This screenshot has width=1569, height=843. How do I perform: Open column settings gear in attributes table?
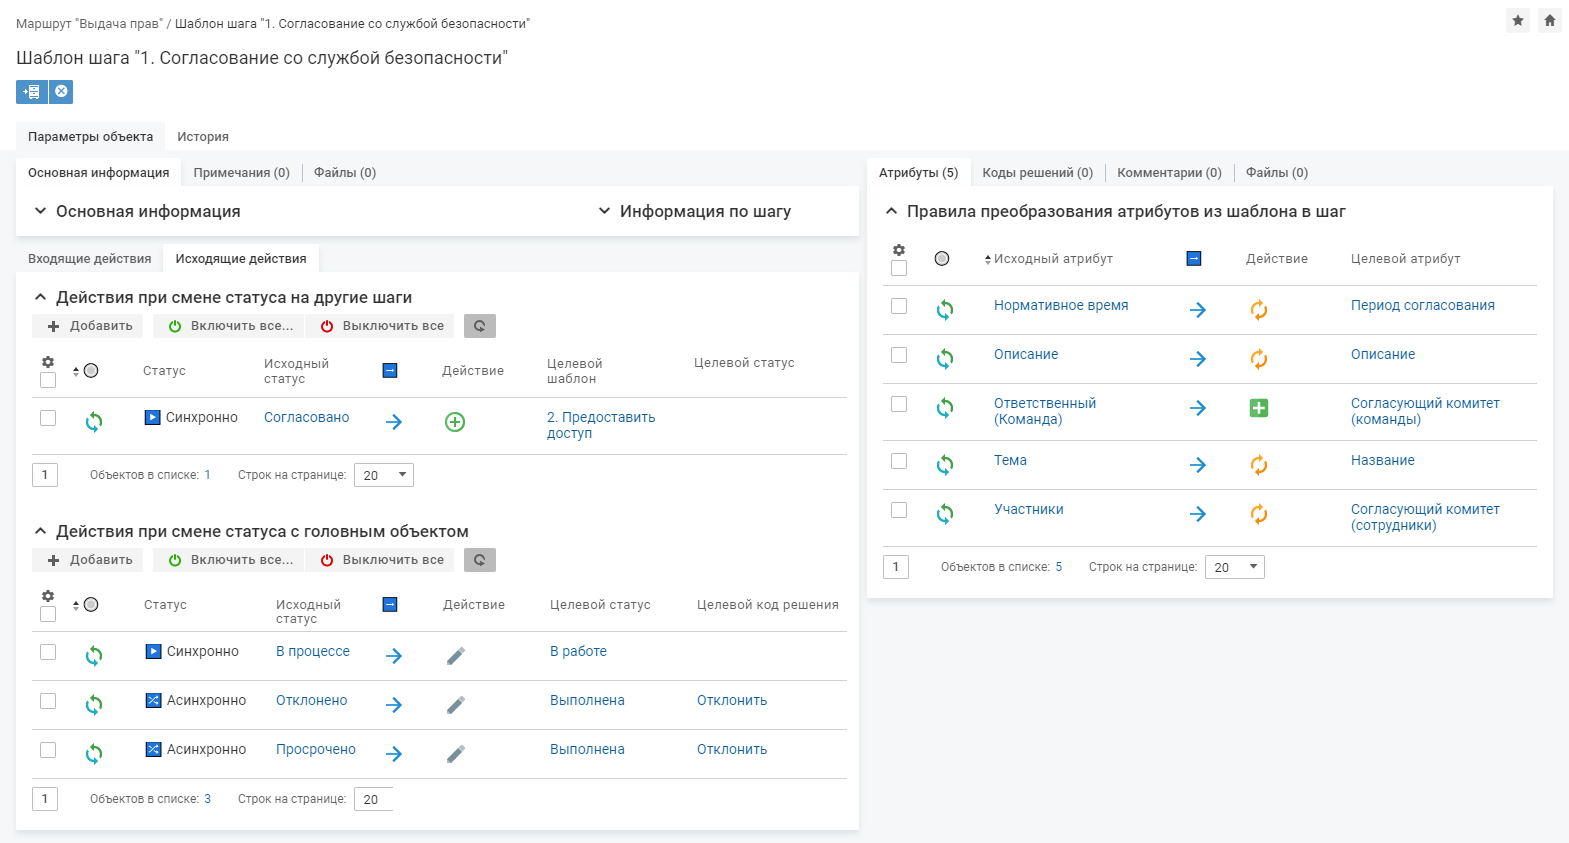(899, 250)
